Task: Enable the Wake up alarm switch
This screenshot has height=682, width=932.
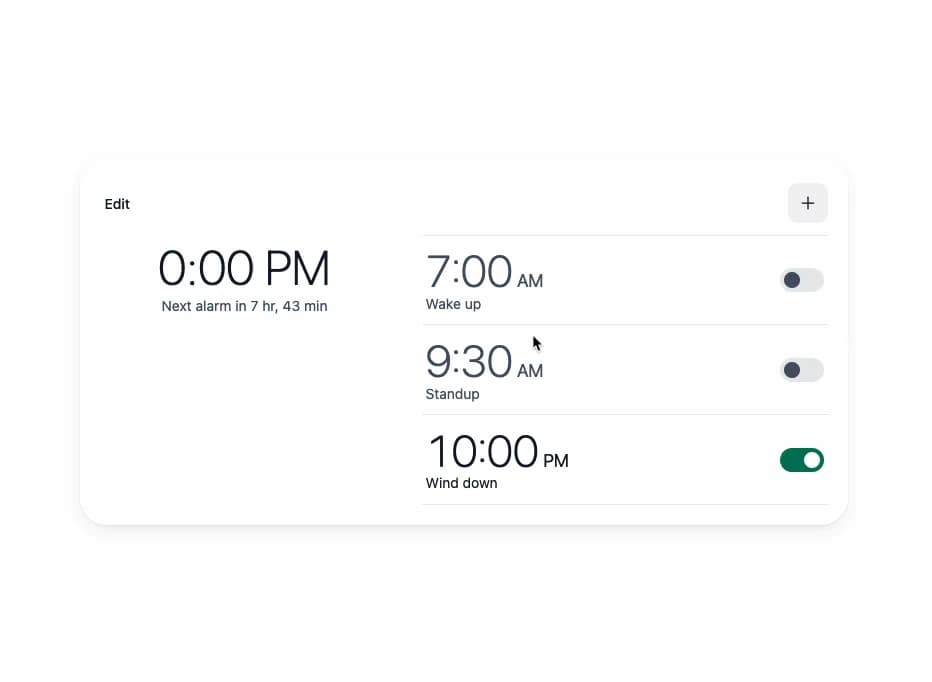Action: [x=802, y=280]
